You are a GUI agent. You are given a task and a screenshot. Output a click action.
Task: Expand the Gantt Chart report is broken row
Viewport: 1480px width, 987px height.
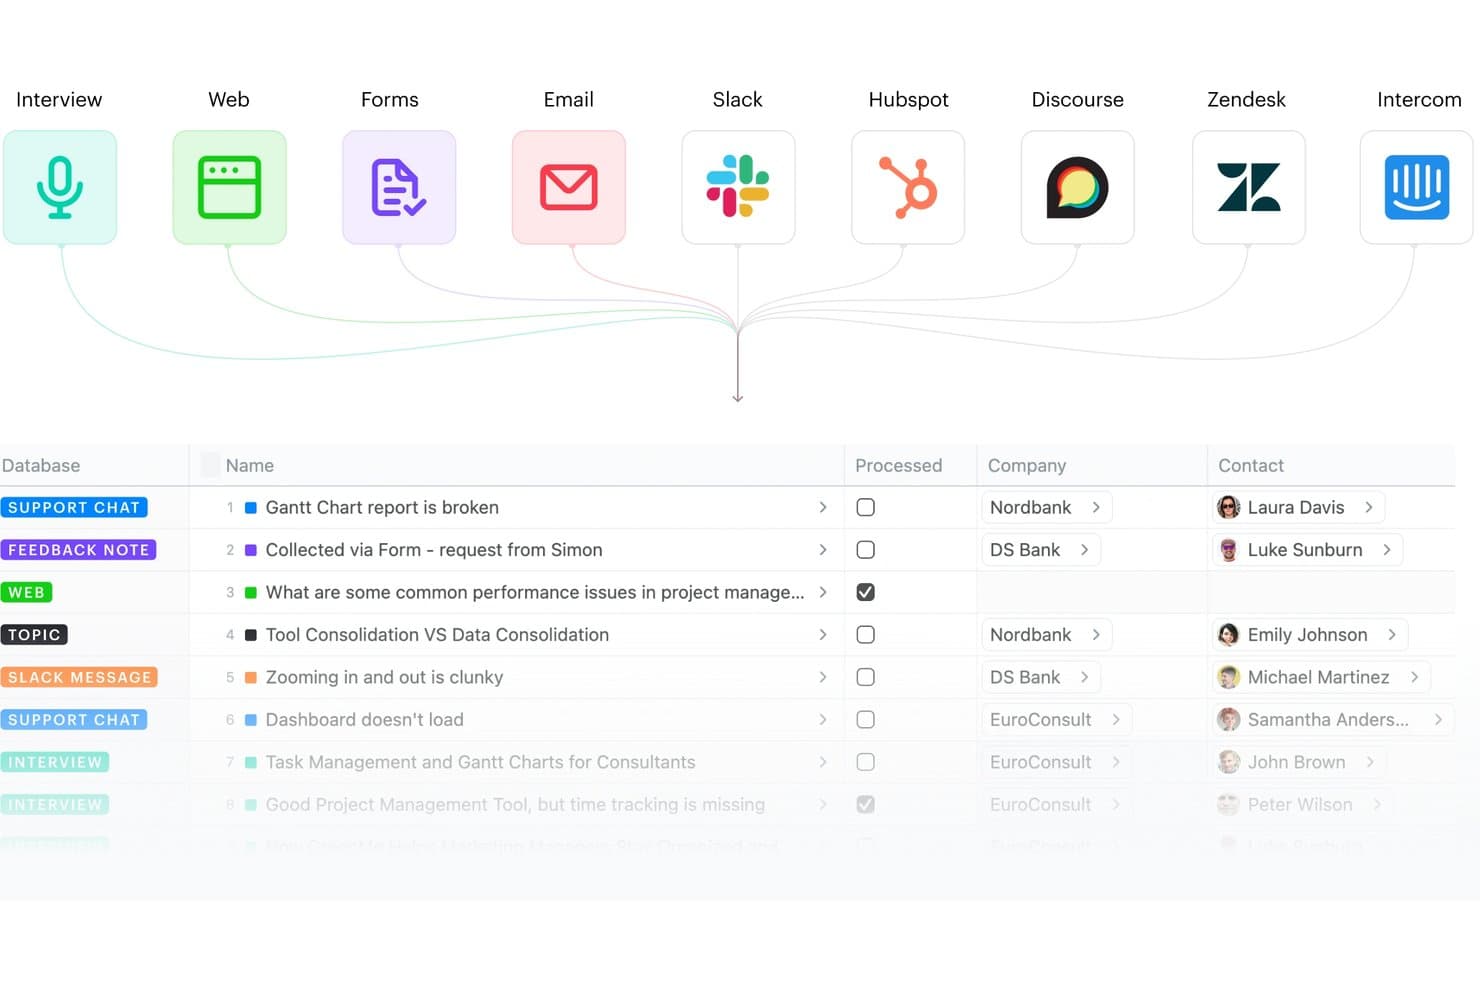(x=823, y=507)
